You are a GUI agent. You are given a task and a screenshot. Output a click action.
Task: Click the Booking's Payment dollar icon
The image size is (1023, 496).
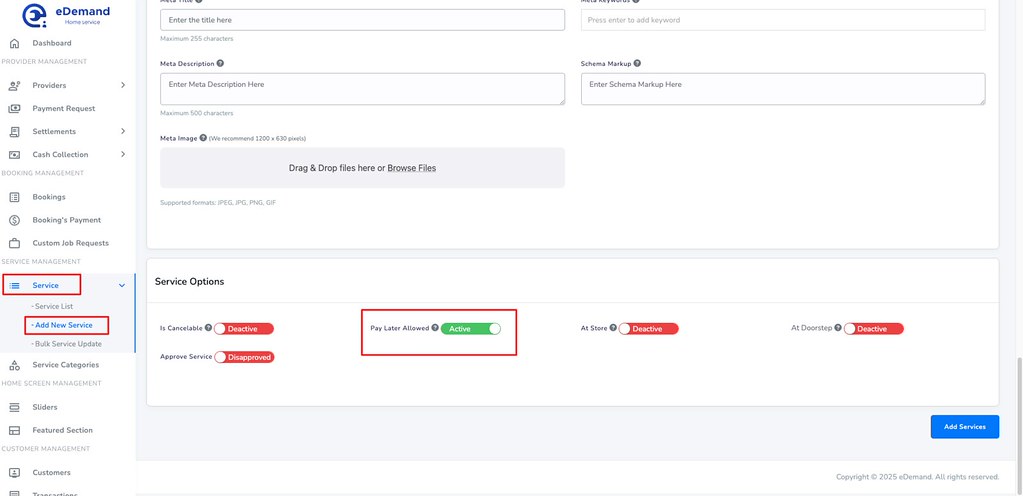14,220
